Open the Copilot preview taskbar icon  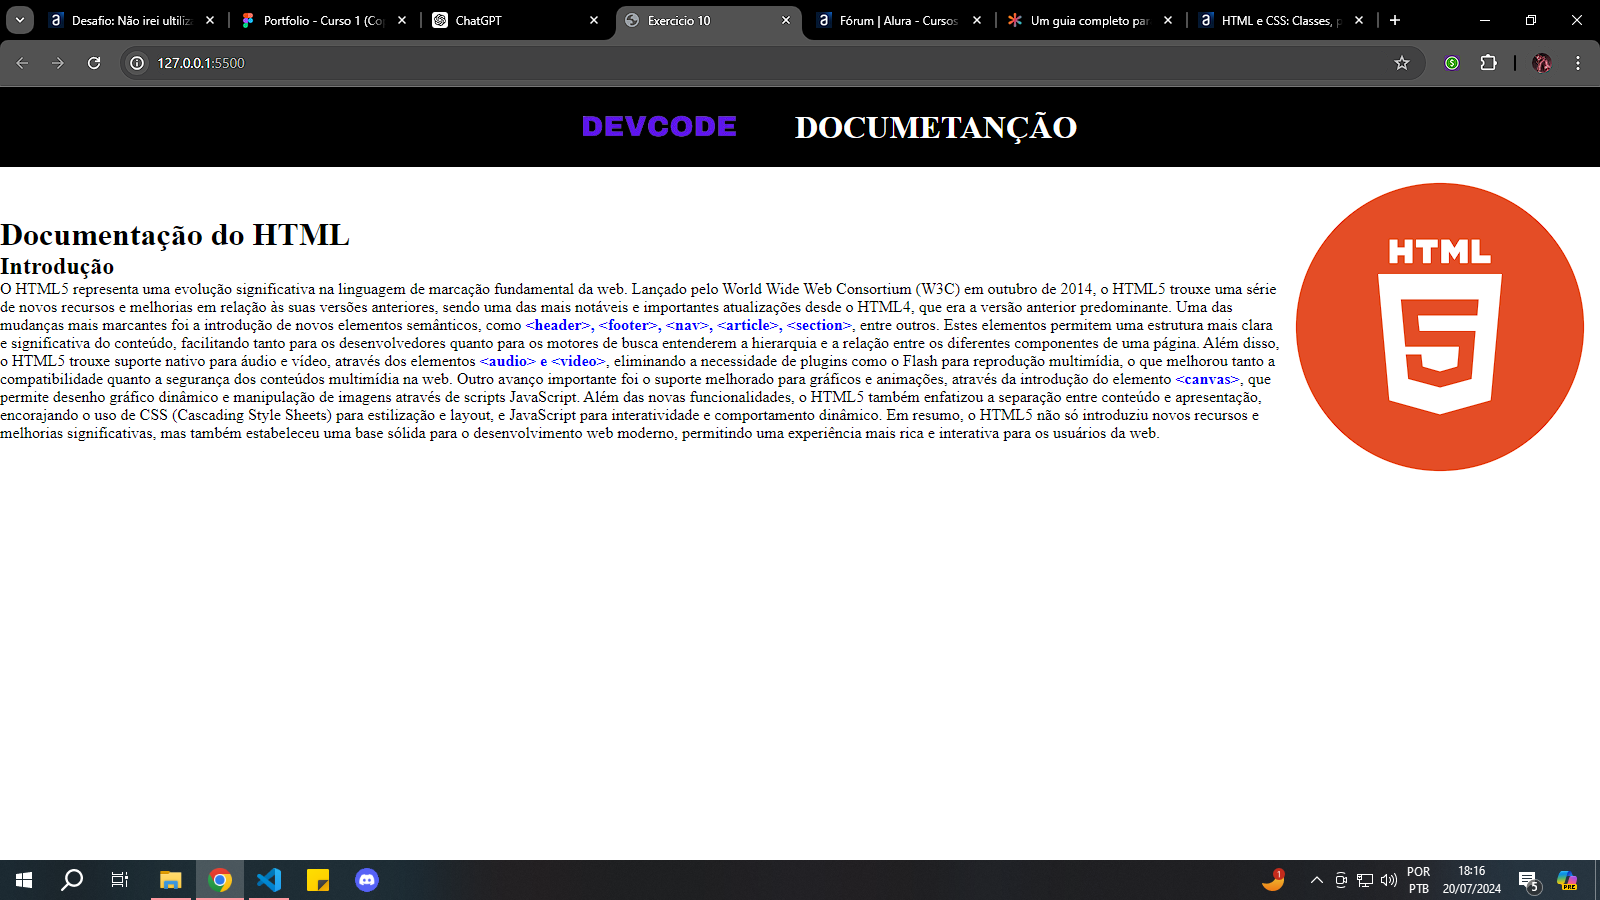pos(1567,881)
